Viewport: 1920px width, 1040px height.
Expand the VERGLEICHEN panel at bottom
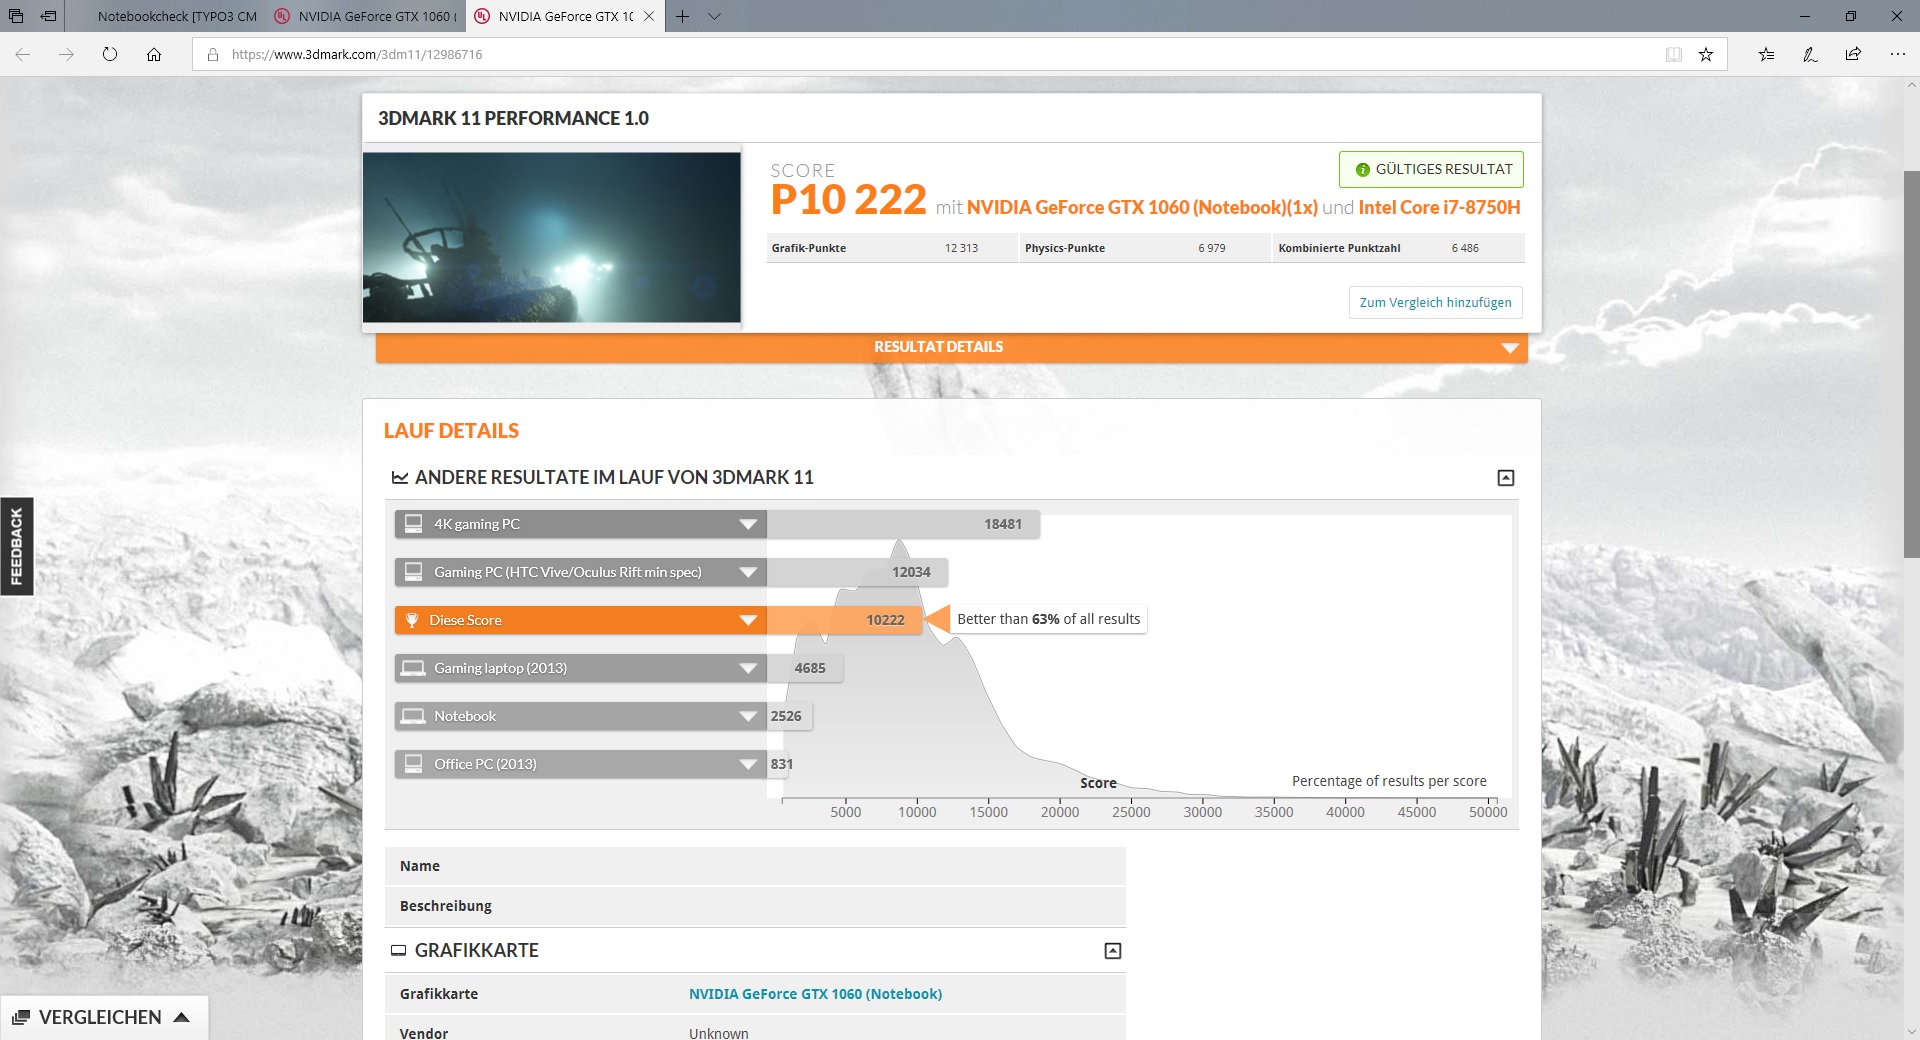pos(104,1018)
